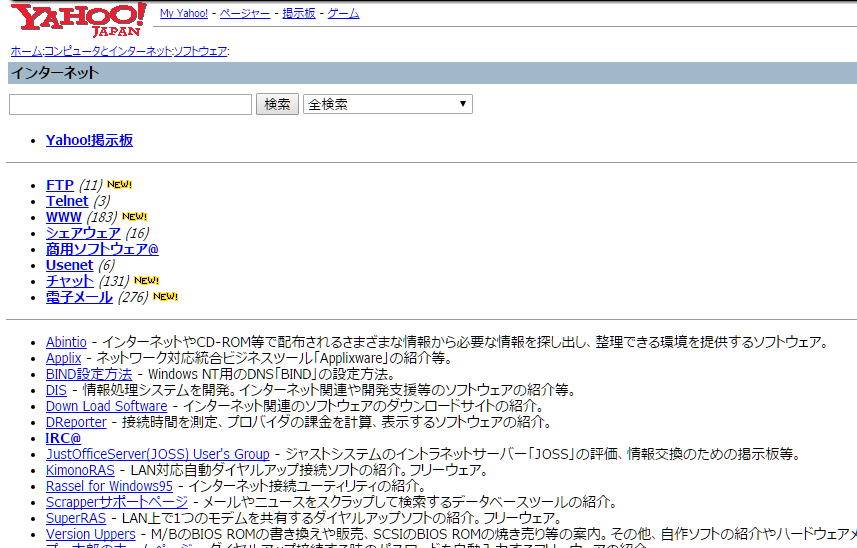Open the Applix site link
857x548 pixels.
[x=63, y=358]
